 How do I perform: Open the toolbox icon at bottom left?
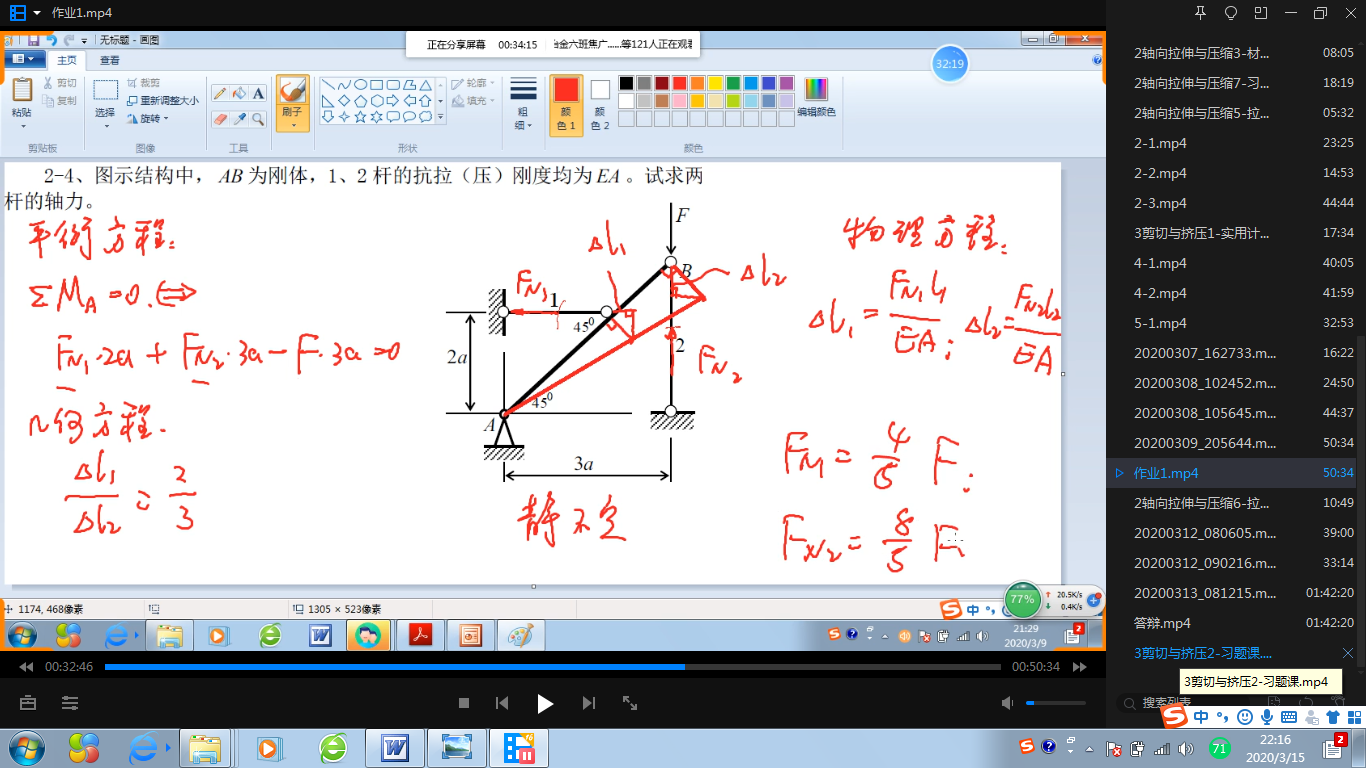[28, 703]
